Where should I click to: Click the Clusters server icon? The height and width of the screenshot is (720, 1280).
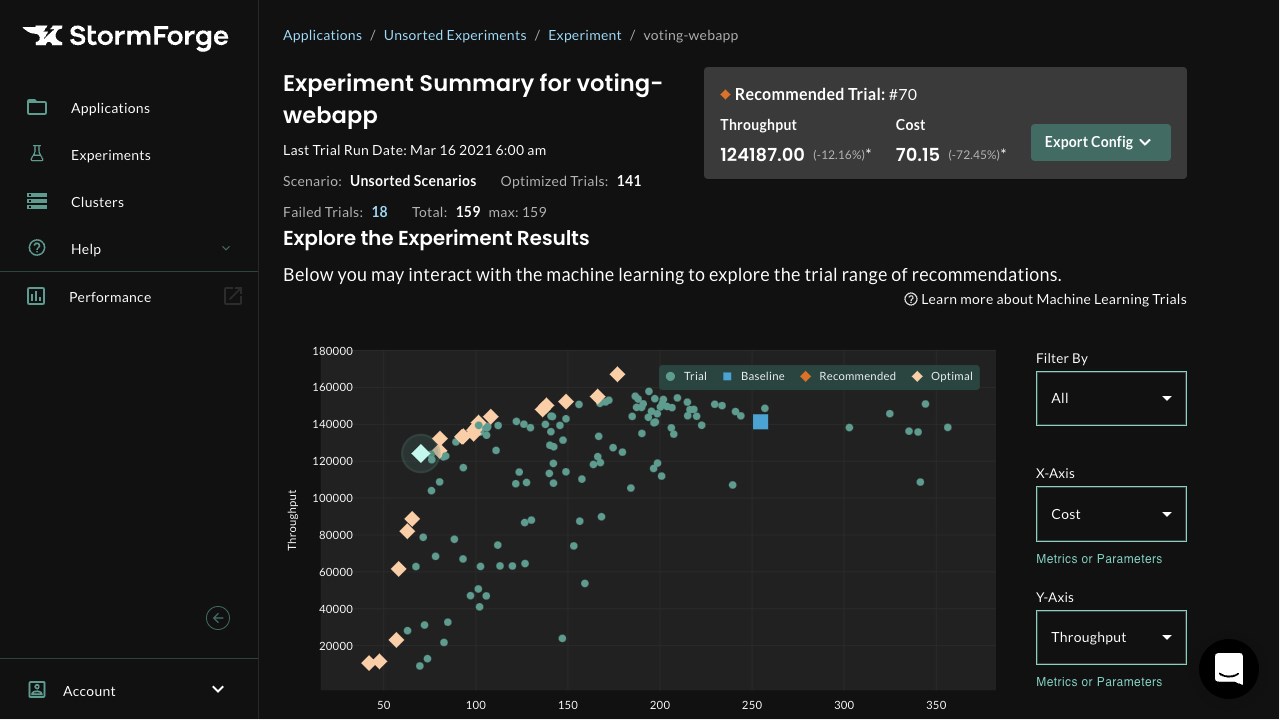coord(37,201)
